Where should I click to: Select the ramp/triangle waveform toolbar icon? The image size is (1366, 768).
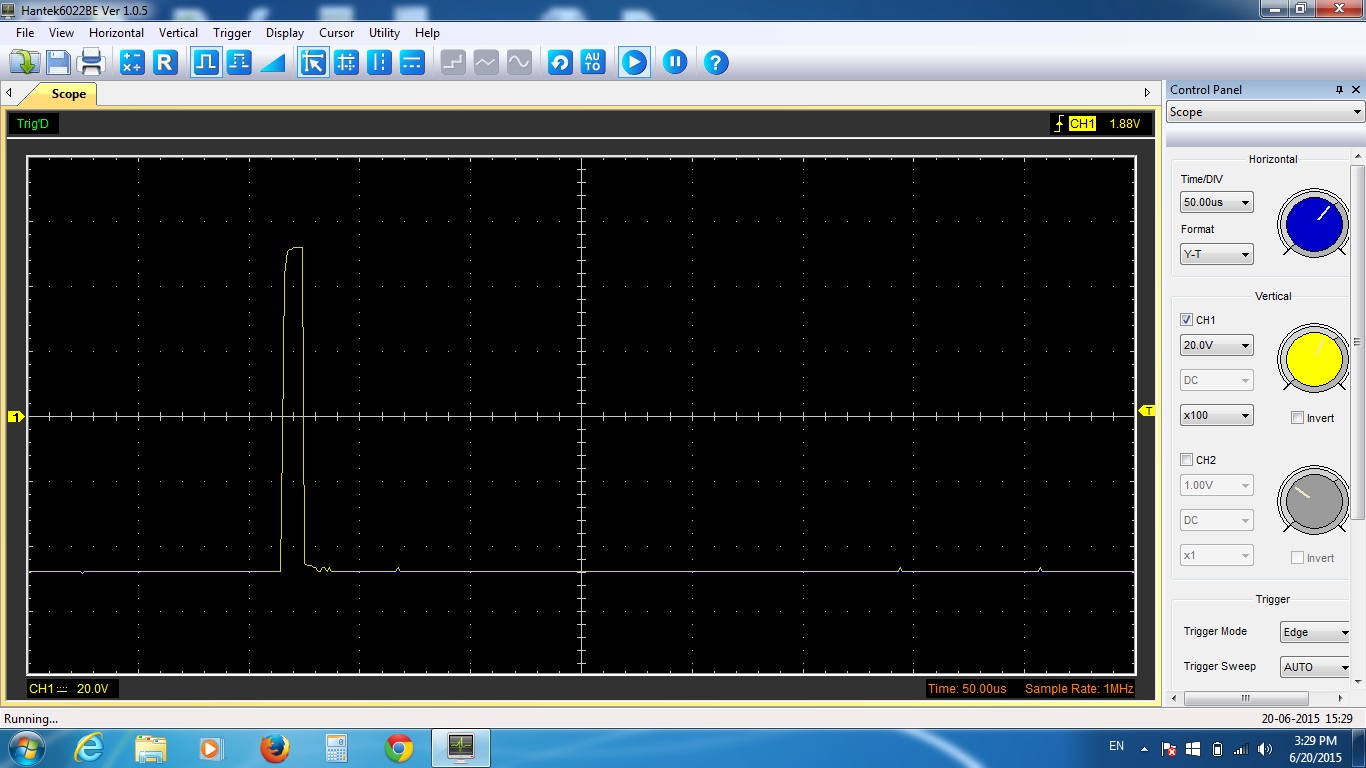click(272, 63)
